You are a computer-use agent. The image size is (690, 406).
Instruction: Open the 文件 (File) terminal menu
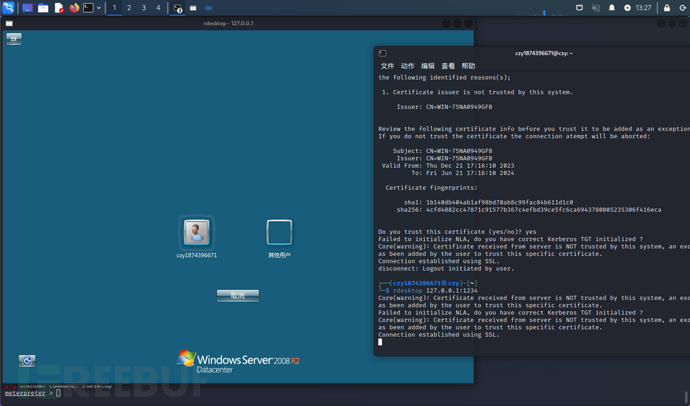pos(387,66)
